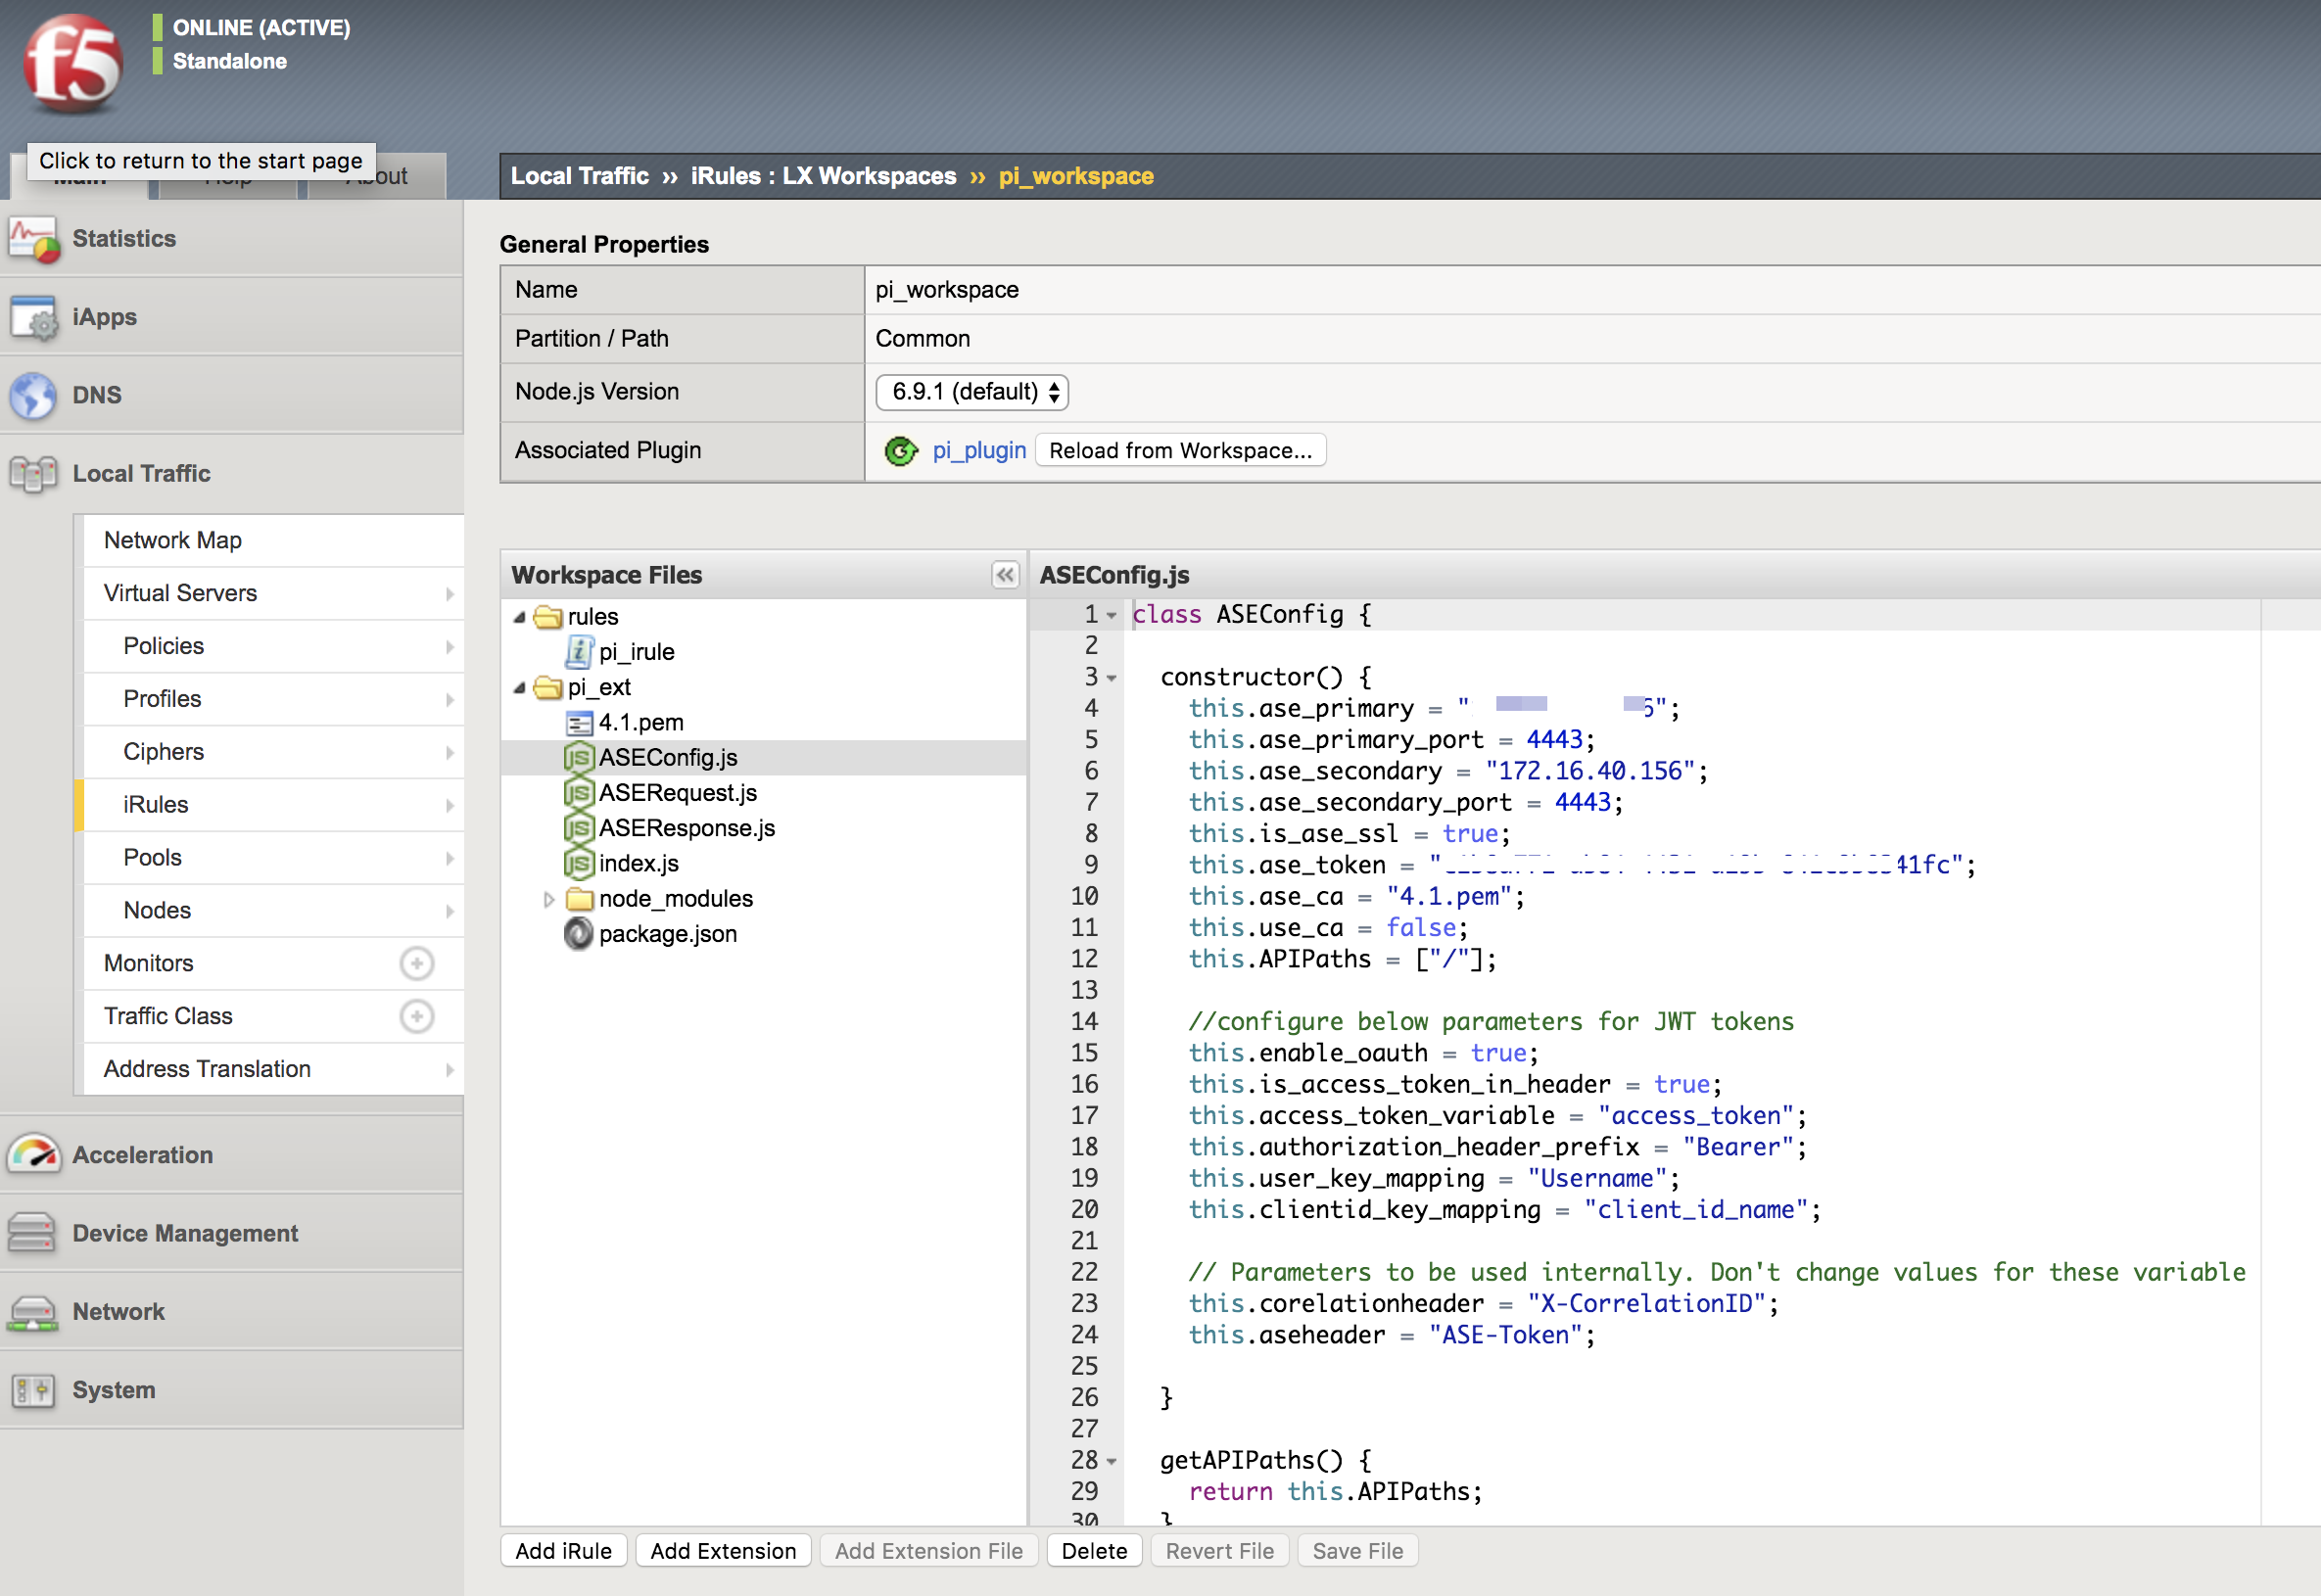Click the plus icon beside Traffic Class
The image size is (2321, 1596).
click(x=416, y=1016)
